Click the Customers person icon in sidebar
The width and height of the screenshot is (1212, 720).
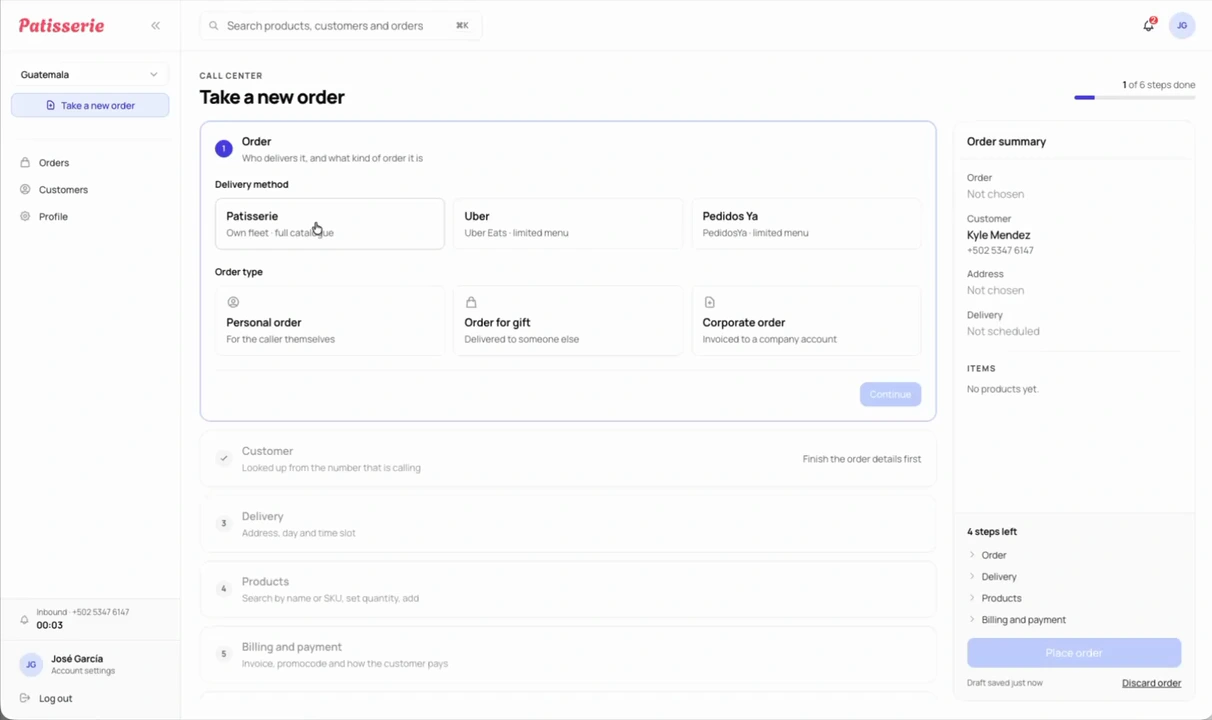pyautogui.click(x=25, y=189)
